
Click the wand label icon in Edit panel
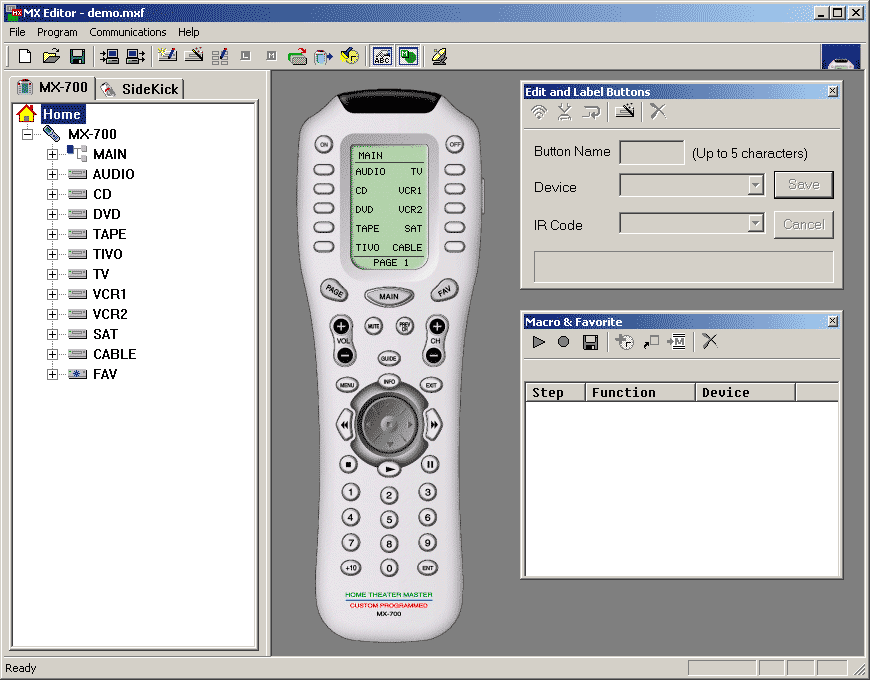coord(625,111)
